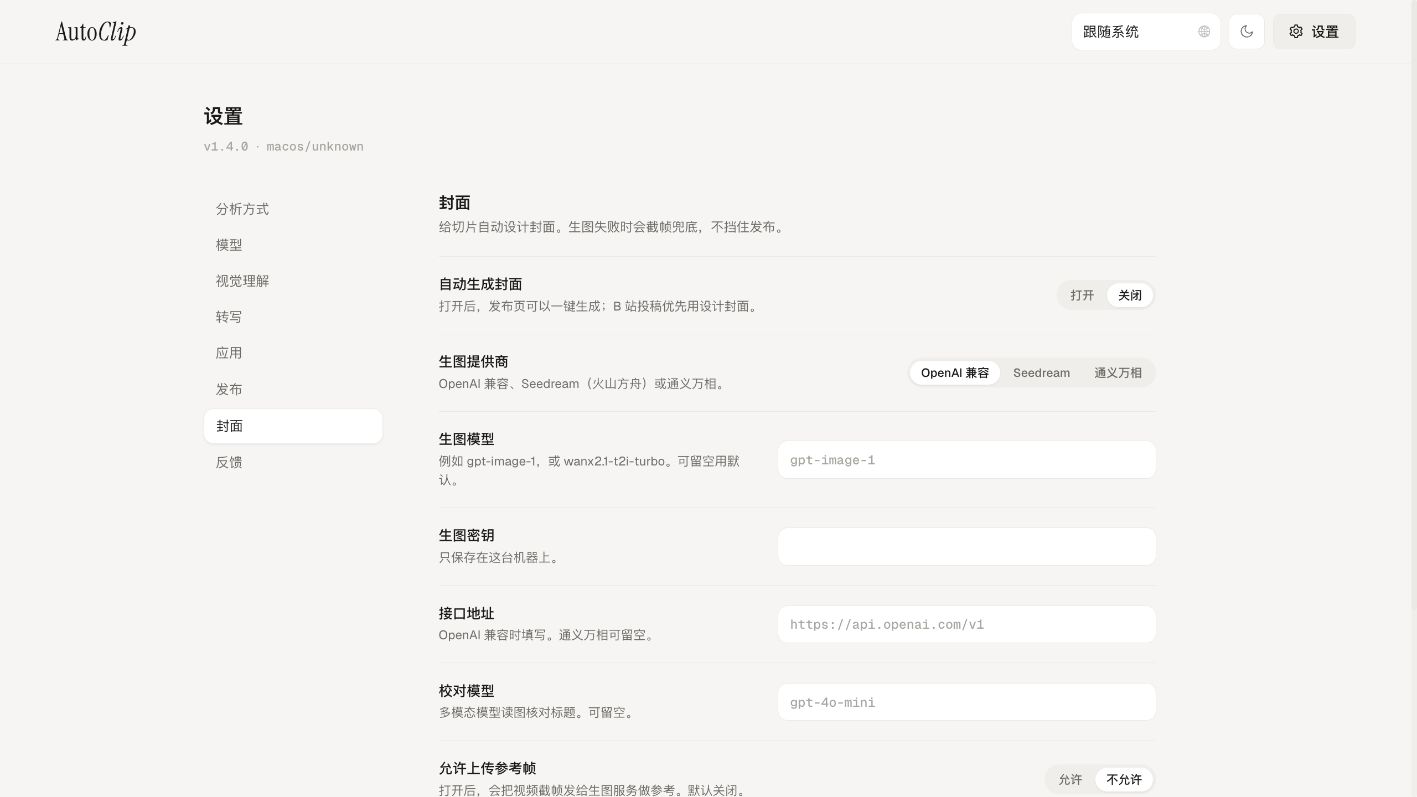The height and width of the screenshot is (797, 1417).
Task: Set 允许上传参考帧 to 允许
Action: pyautogui.click(x=1070, y=779)
